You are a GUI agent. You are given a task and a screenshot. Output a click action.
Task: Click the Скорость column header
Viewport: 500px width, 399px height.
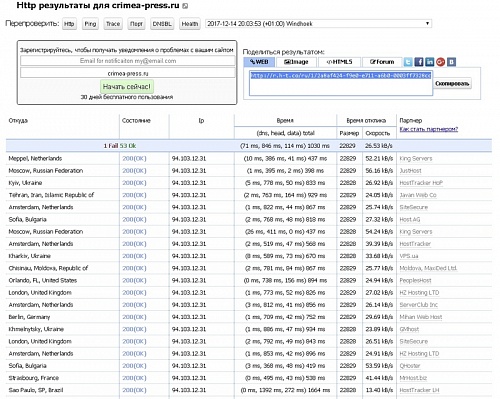coord(378,133)
